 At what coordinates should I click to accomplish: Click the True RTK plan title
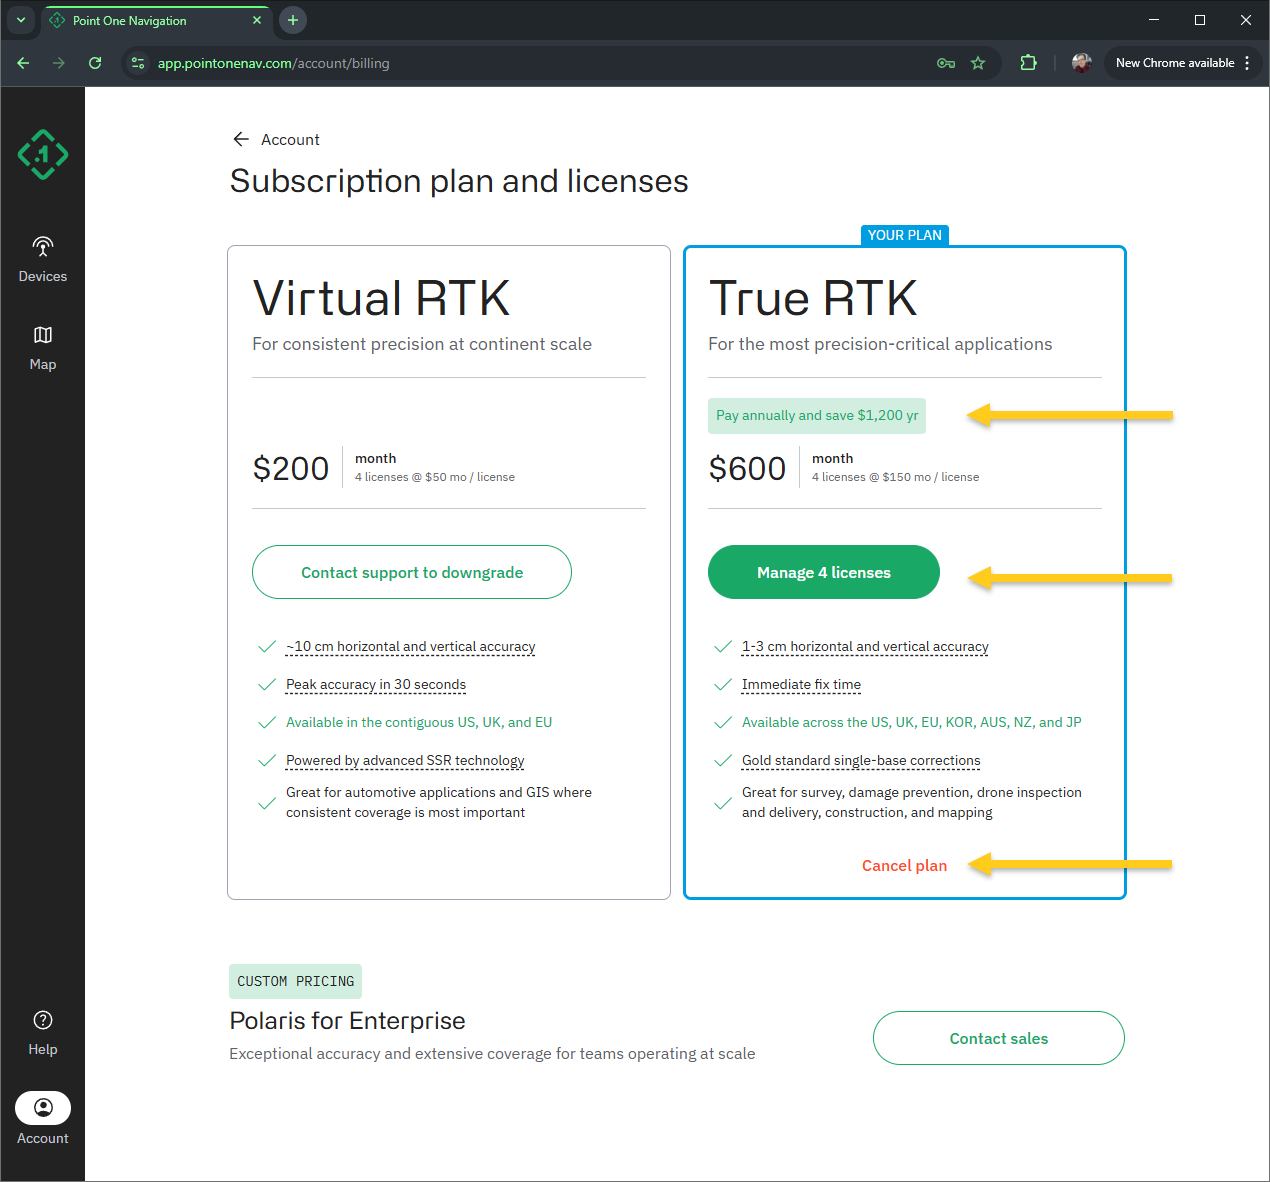(813, 298)
